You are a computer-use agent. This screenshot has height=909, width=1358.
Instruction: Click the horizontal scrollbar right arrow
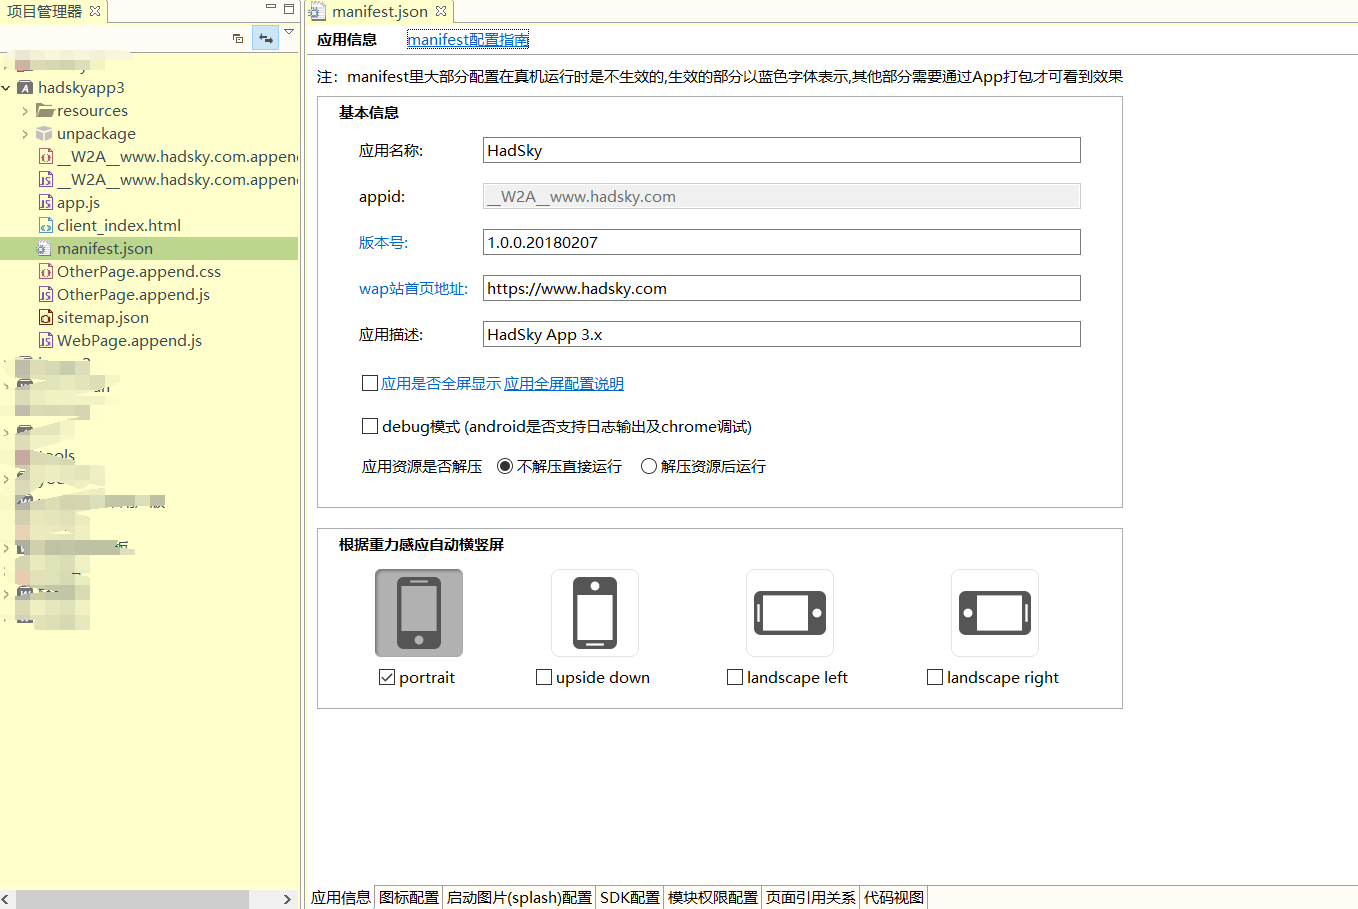[x=287, y=899]
